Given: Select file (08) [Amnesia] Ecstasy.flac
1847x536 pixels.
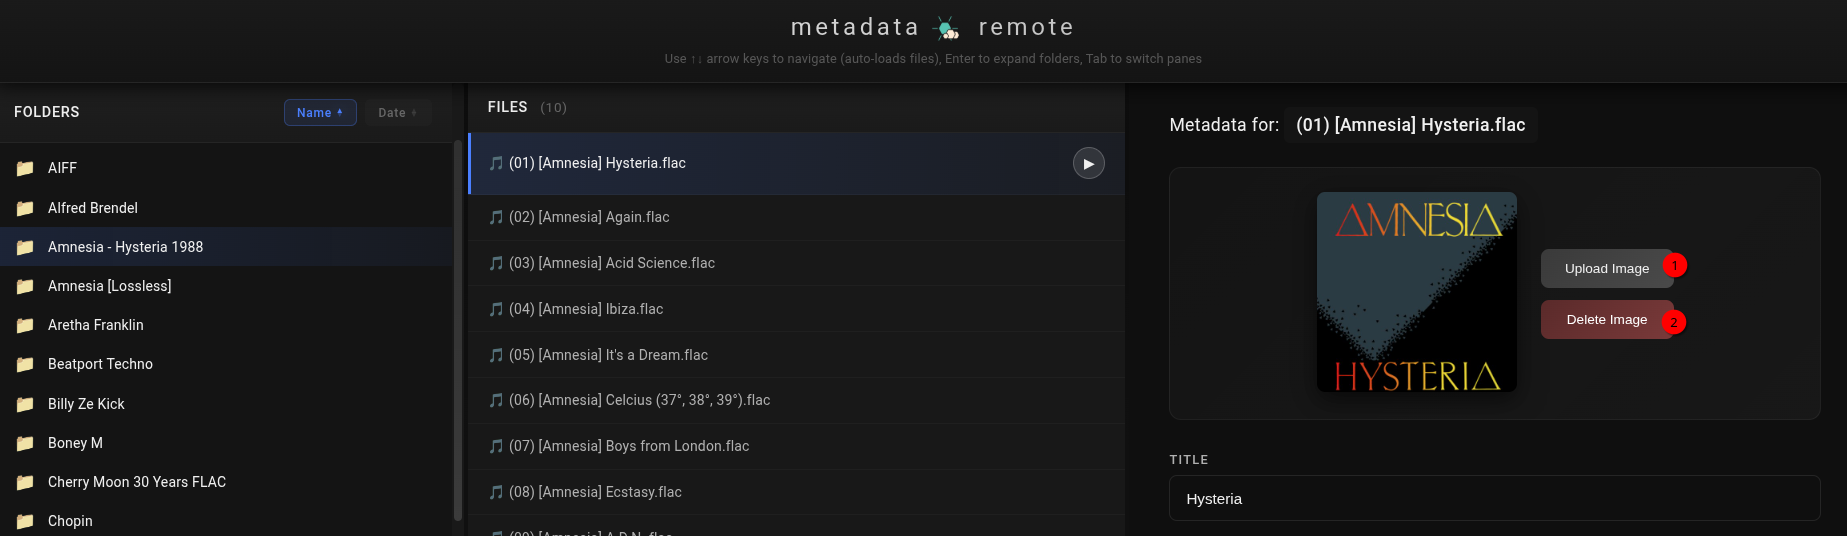Looking at the screenshot, I should pos(796,492).
